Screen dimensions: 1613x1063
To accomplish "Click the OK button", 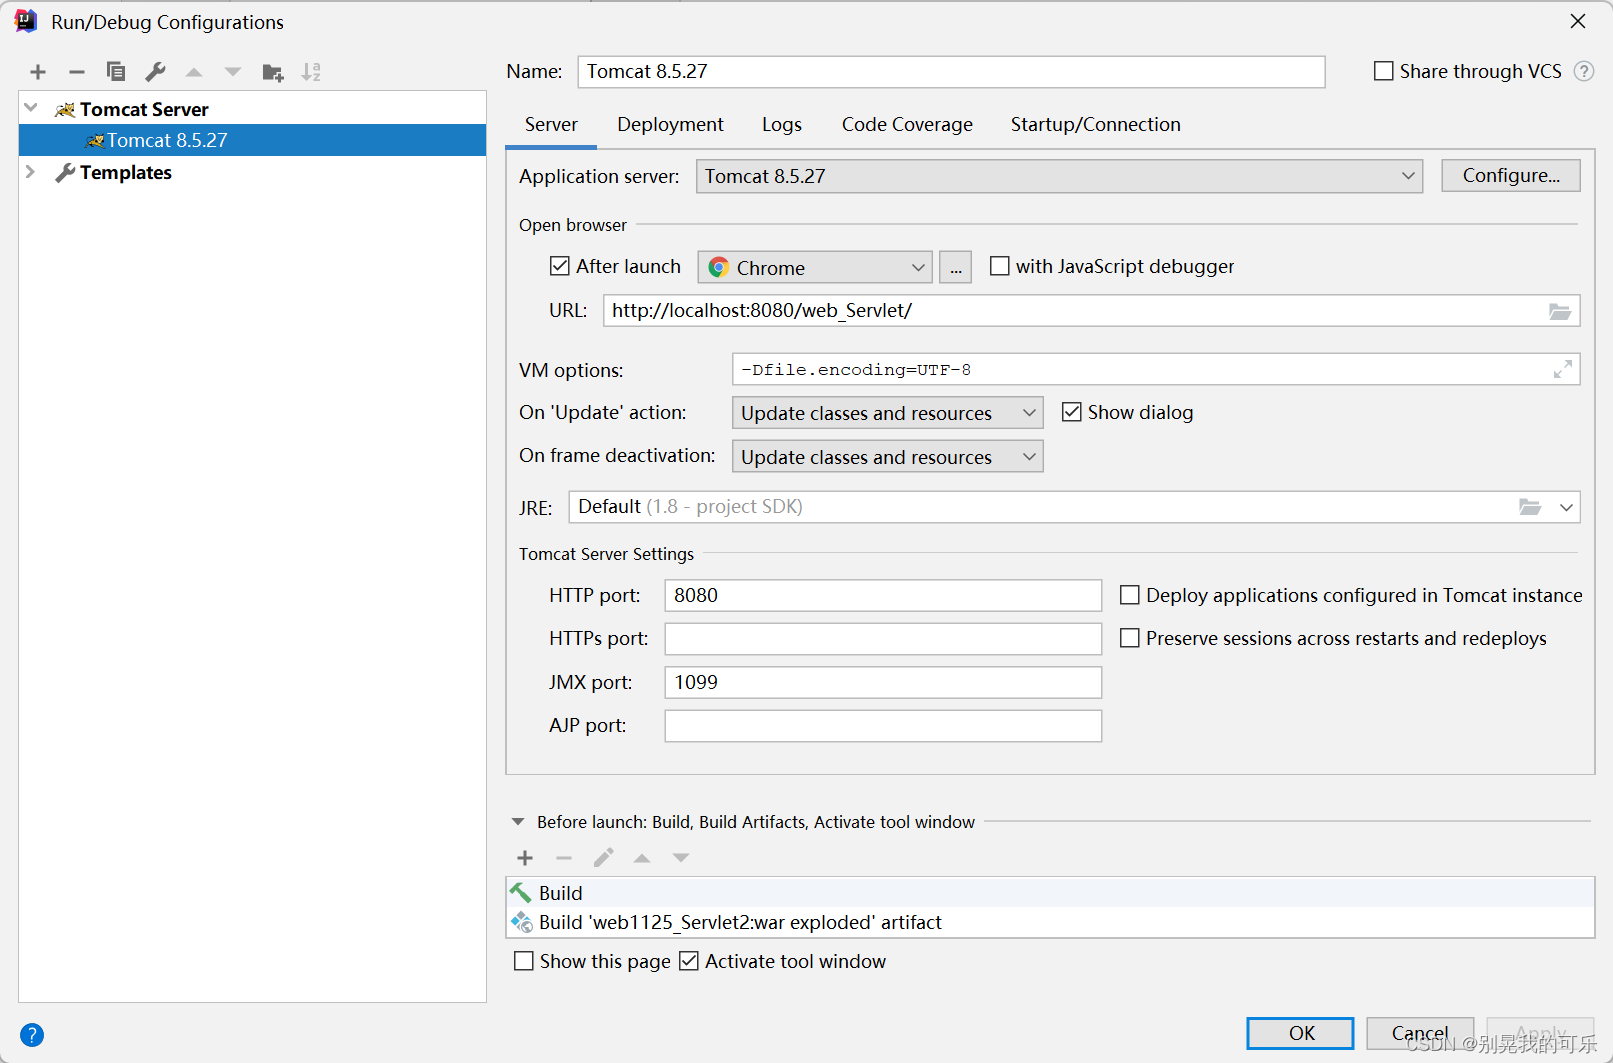I will [1300, 1033].
